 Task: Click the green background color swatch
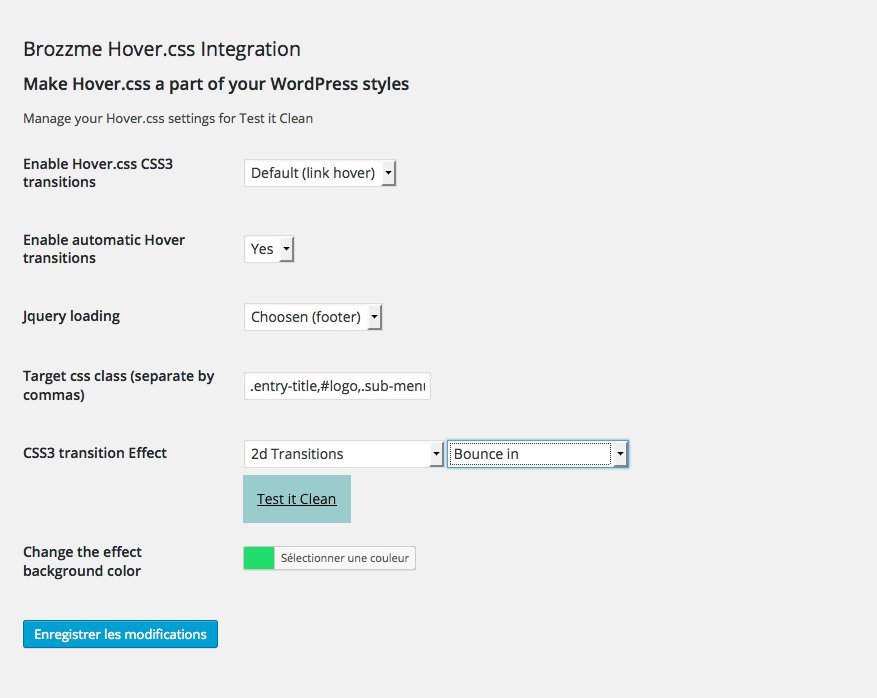[259, 558]
